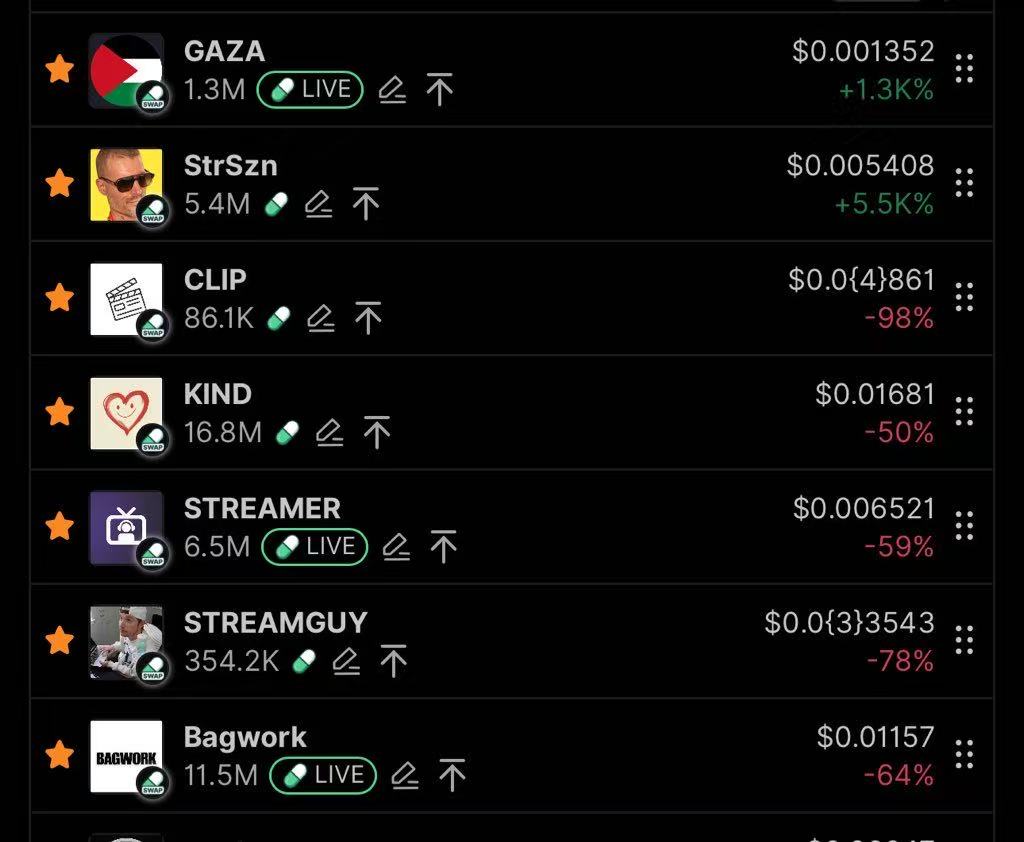
Task: Edit the KIND token entry
Action: (329, 432)
